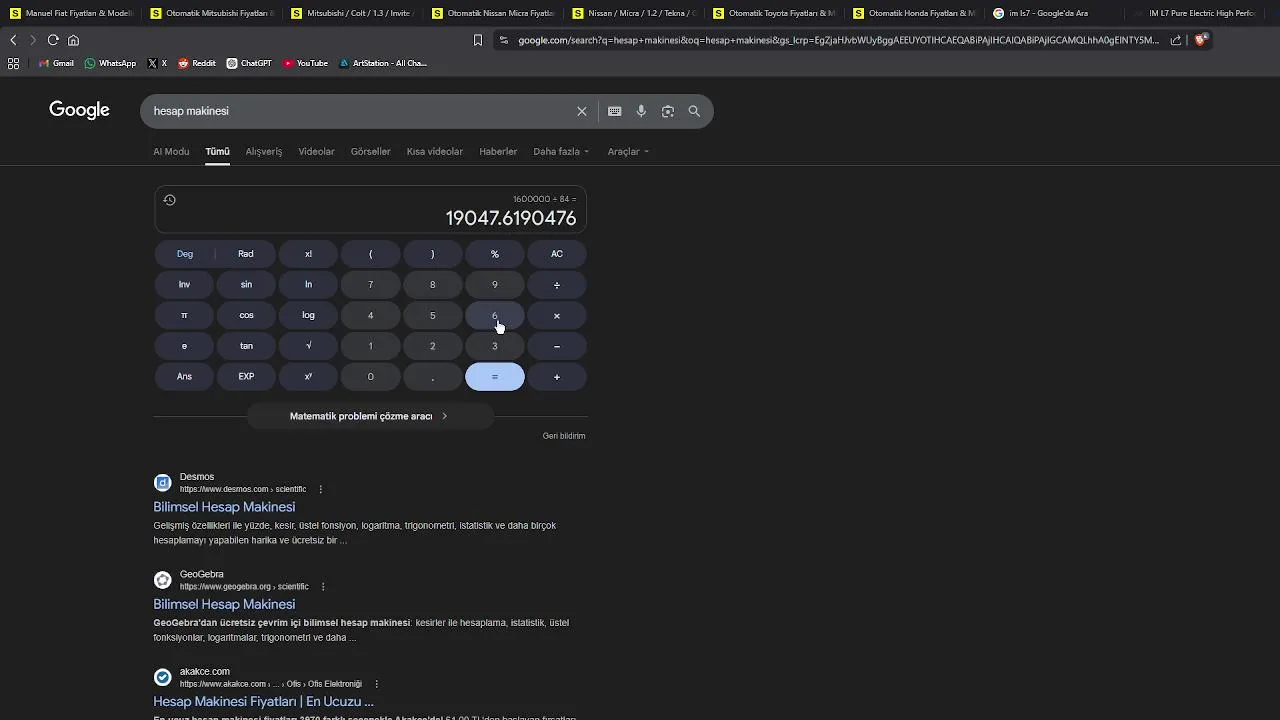Click the magnifier search icon

click(694, 111)
